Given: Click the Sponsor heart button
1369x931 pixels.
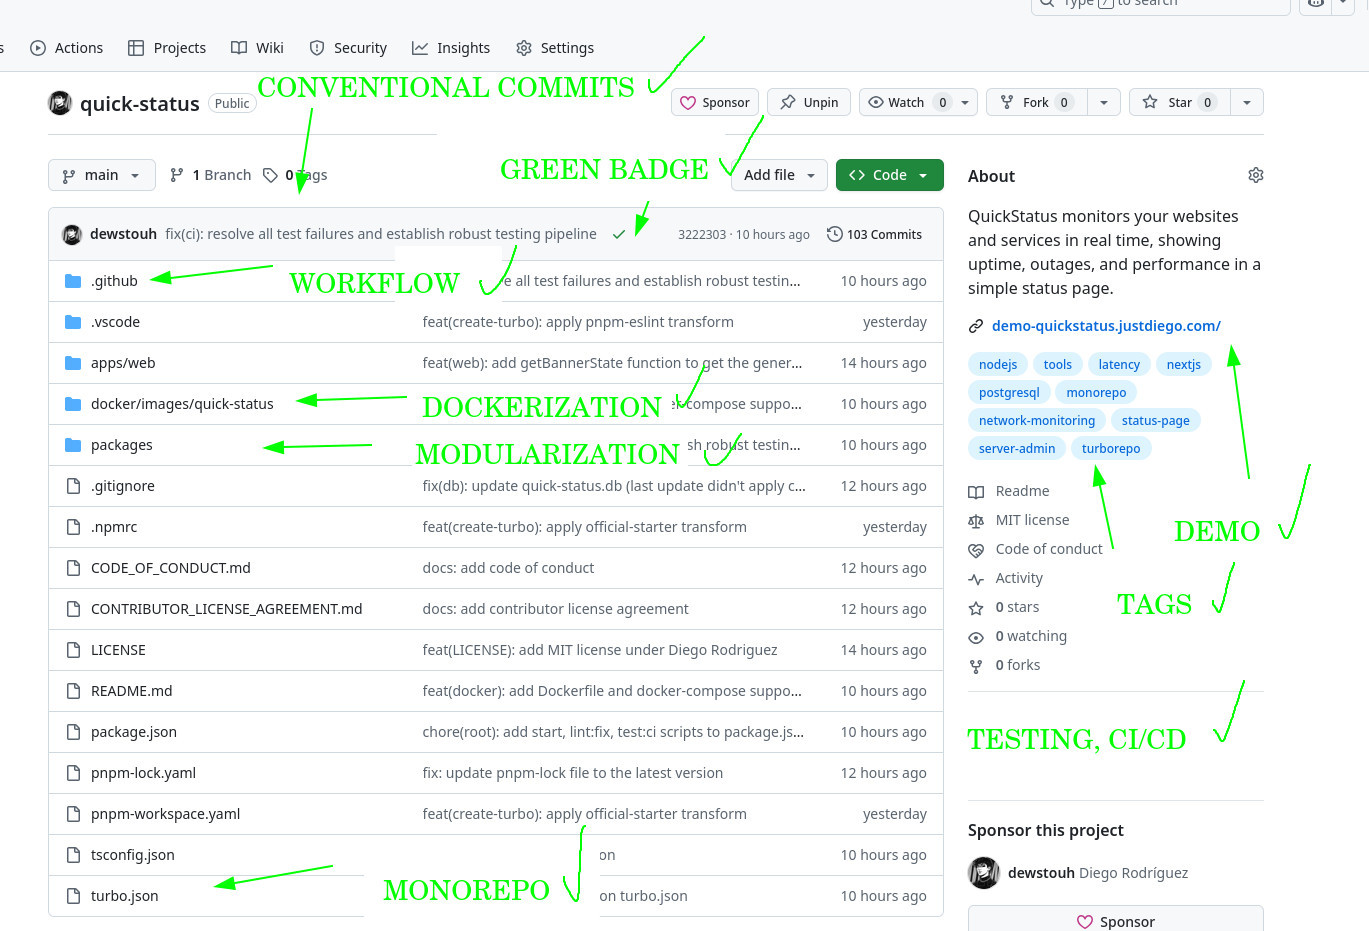Looking at the screenshot, I should tap(715, 102).
